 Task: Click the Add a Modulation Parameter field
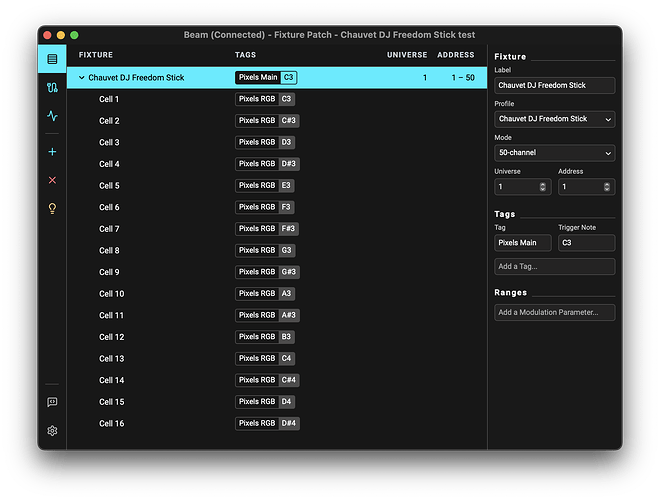[554, 313]
